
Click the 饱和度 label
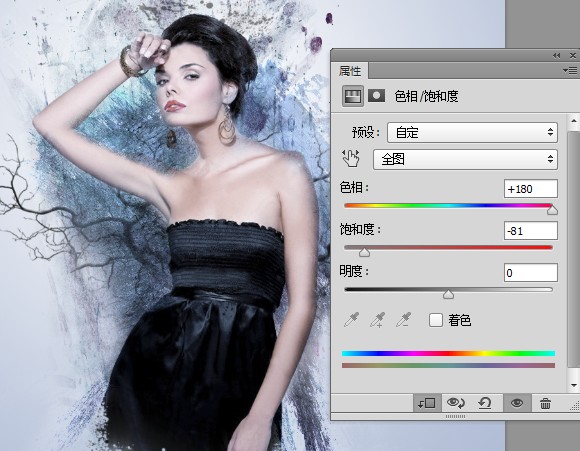(360, 229)
